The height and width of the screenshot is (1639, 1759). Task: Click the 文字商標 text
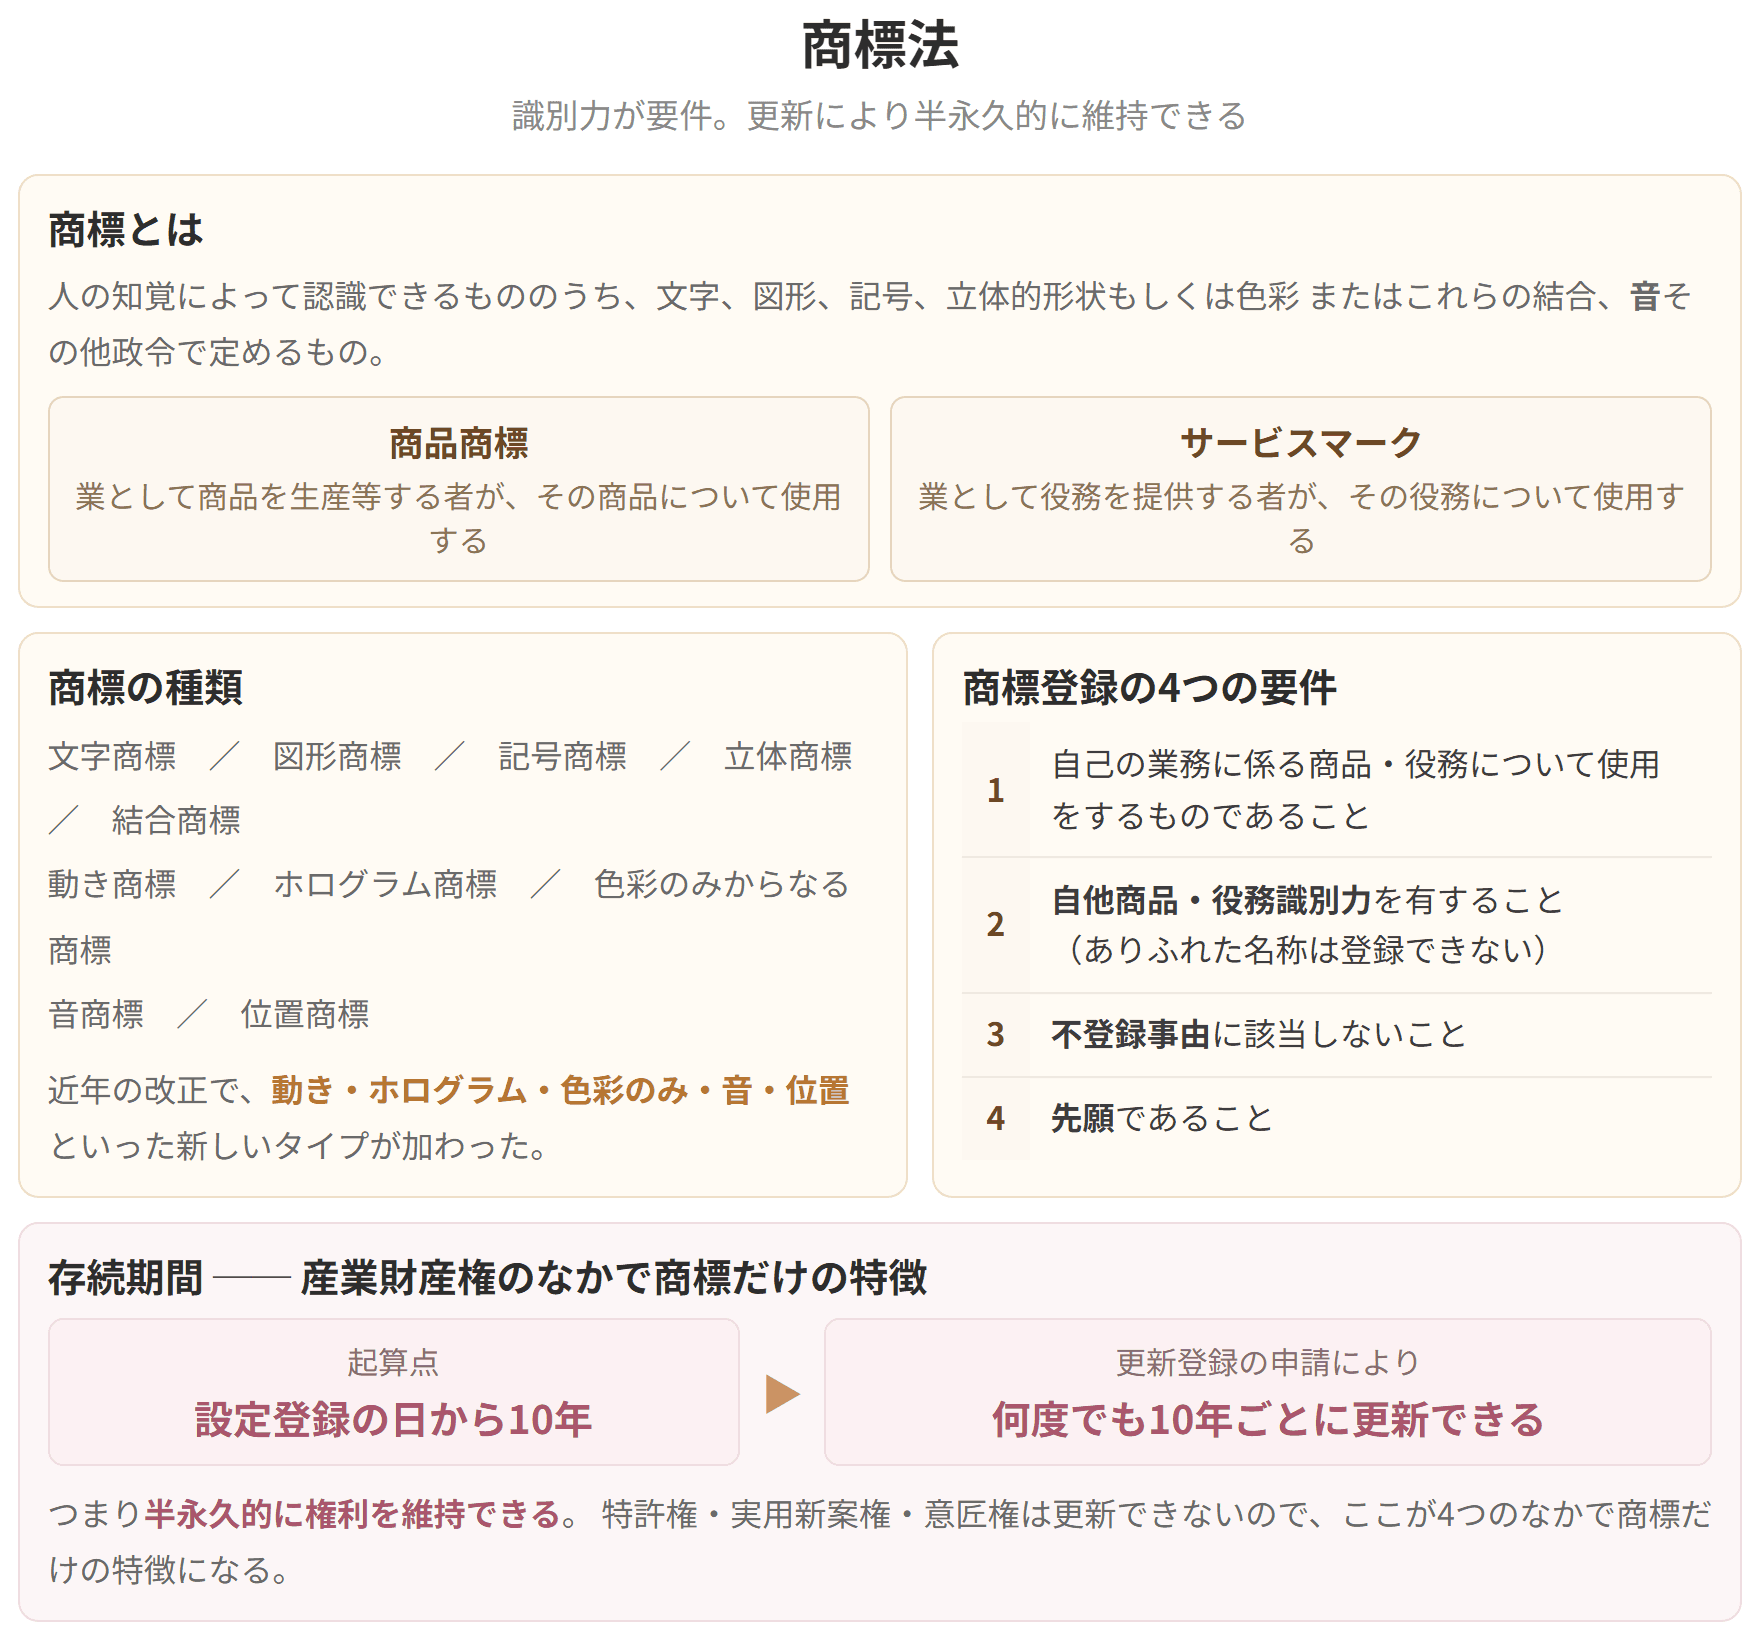112,757
